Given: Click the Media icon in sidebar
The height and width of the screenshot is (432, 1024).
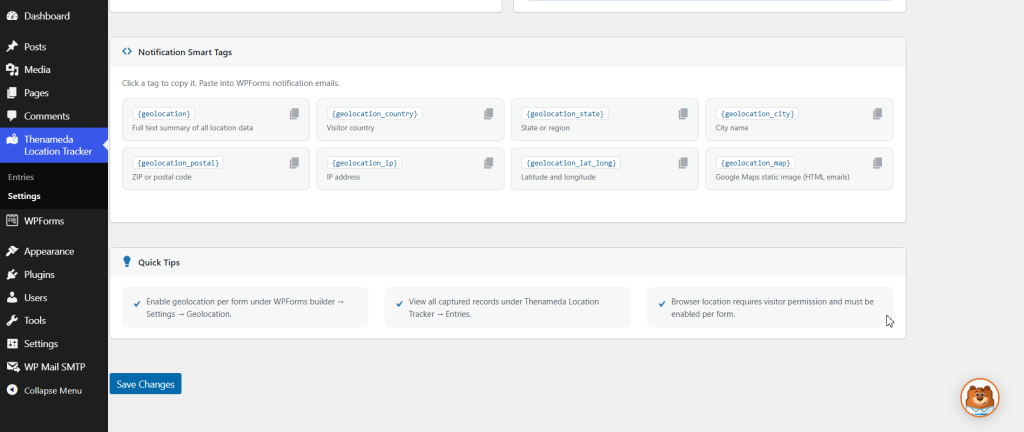Looking at the screenshot, I should click(12, 70).
